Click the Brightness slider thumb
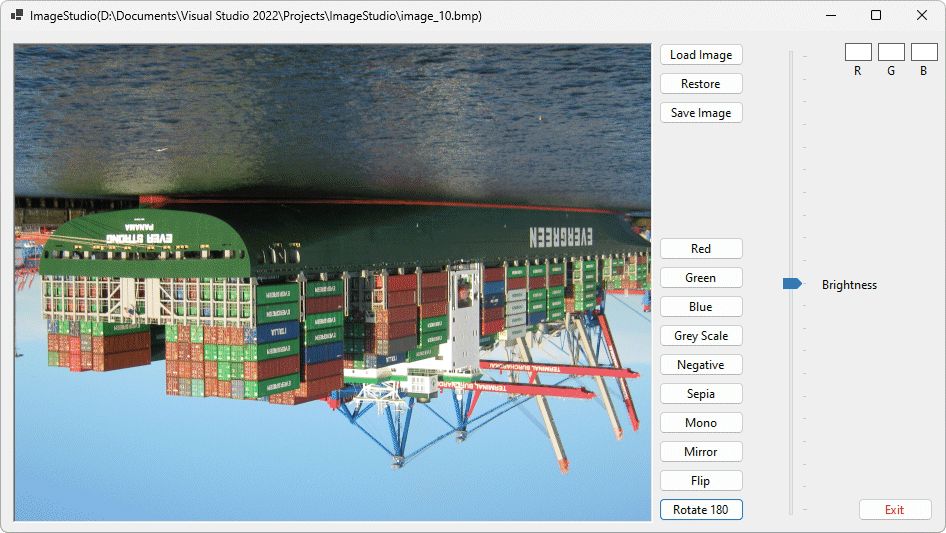Viewport: 946px width, 533px height. [x=792, y=284]
